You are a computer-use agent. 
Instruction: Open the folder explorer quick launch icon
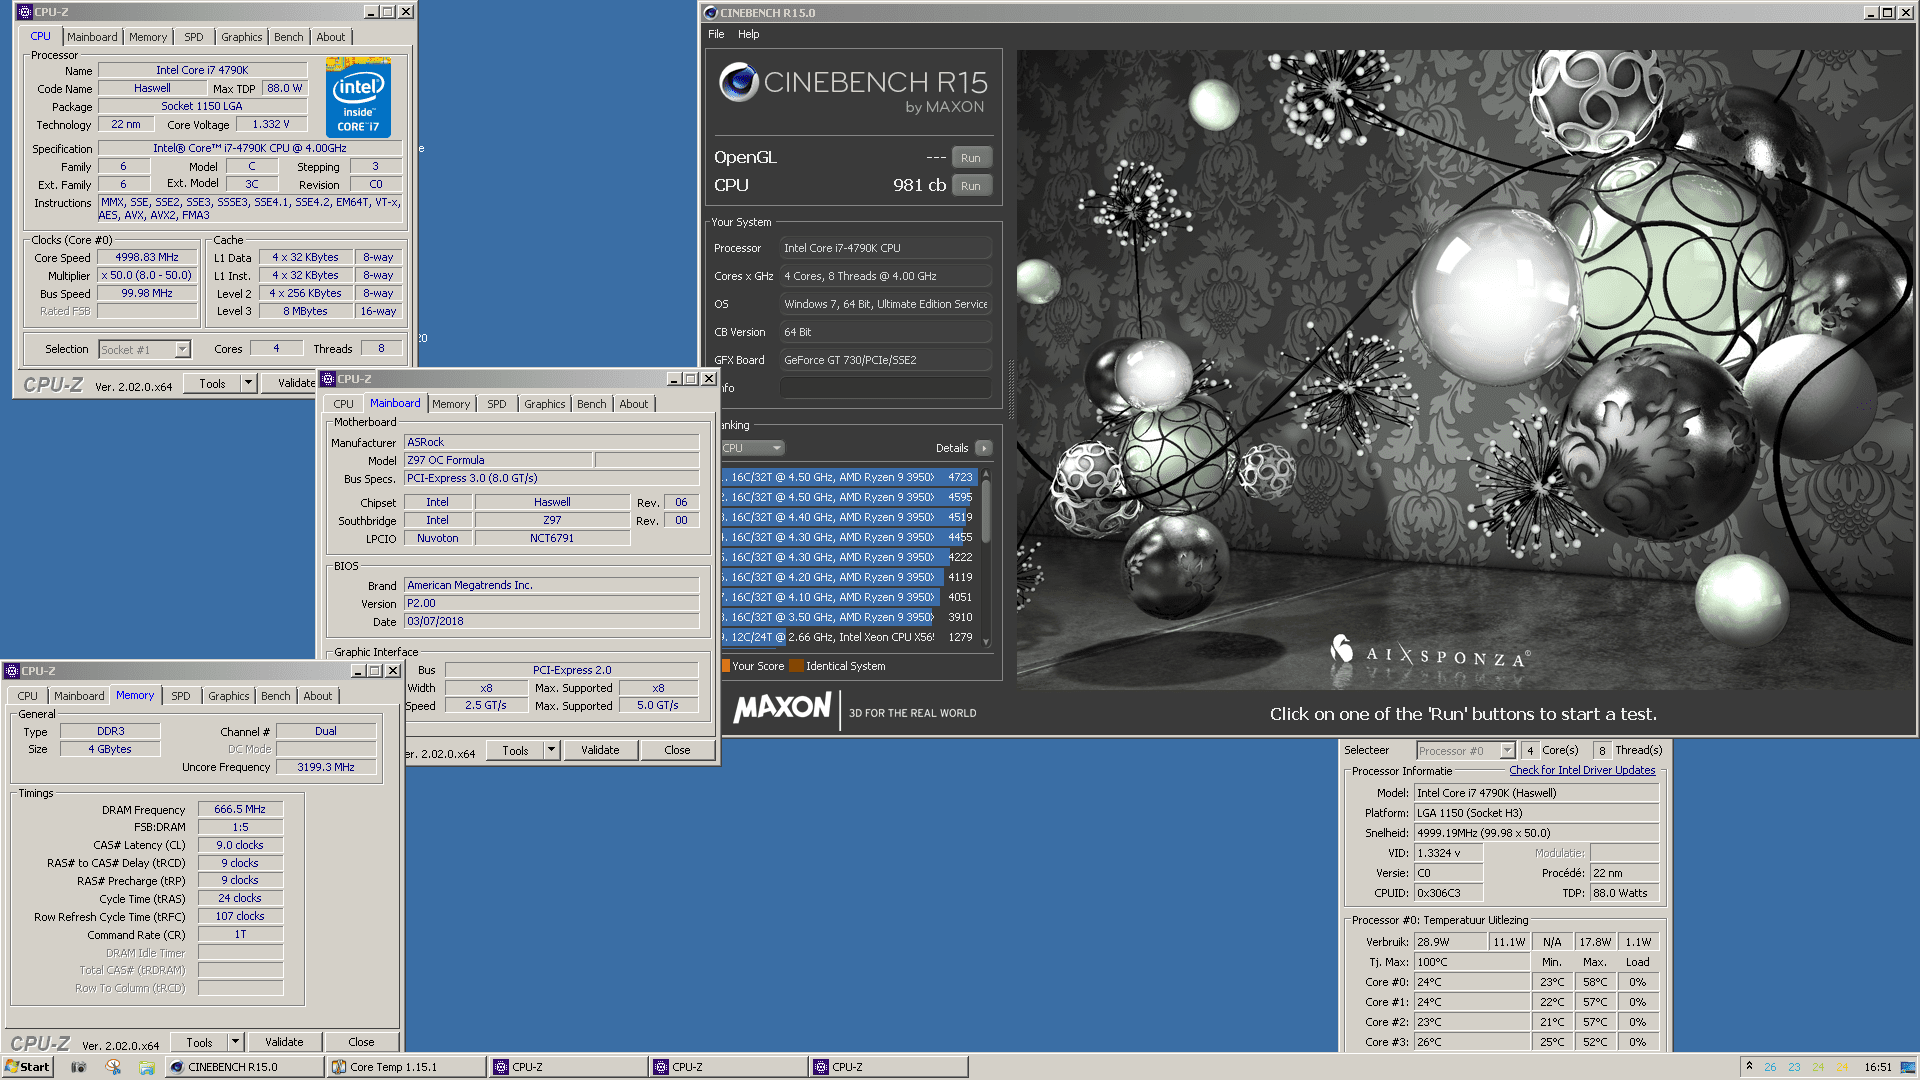click(x=147, y=1067)
